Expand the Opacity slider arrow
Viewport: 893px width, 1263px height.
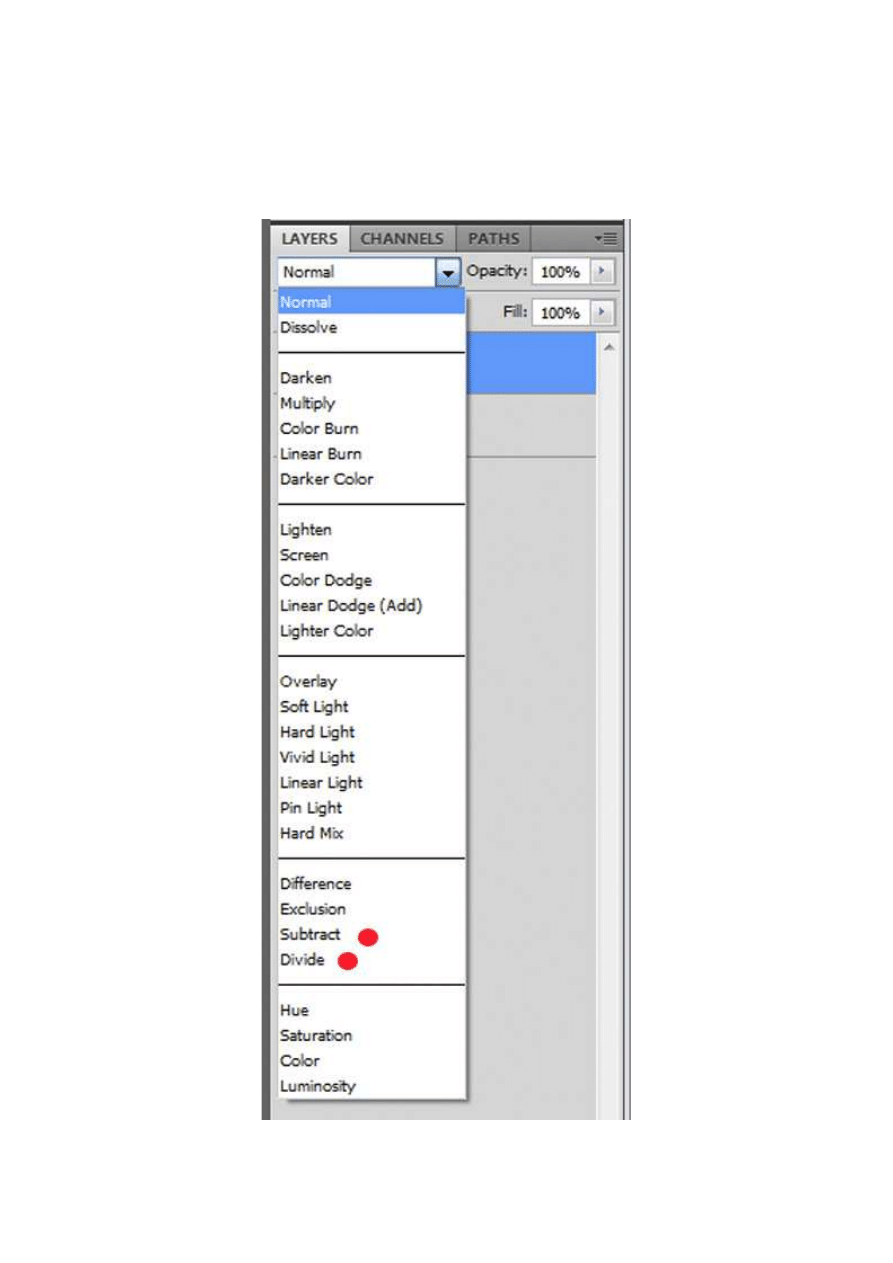tap(601, 272)
